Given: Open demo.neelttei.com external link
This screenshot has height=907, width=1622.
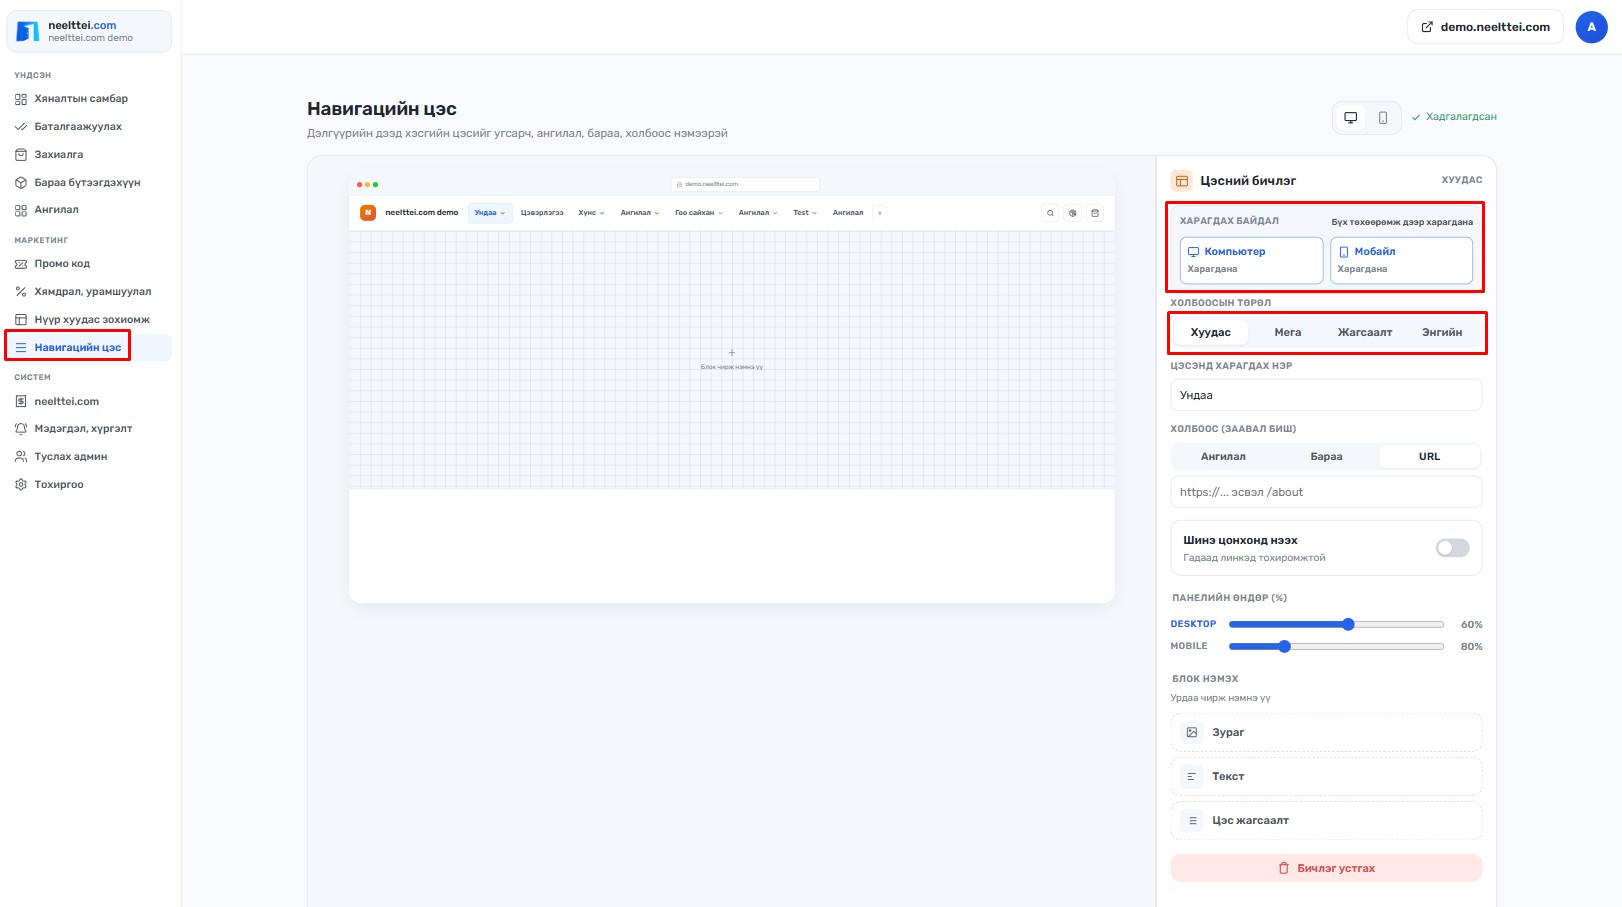Looking at the screenshot, I should pyautogui.click(x=1485, y=27).
